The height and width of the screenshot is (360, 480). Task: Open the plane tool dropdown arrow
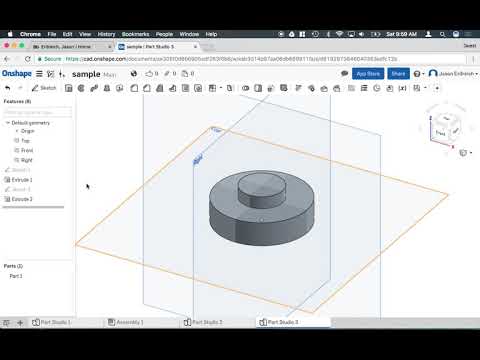click(426, 88)
